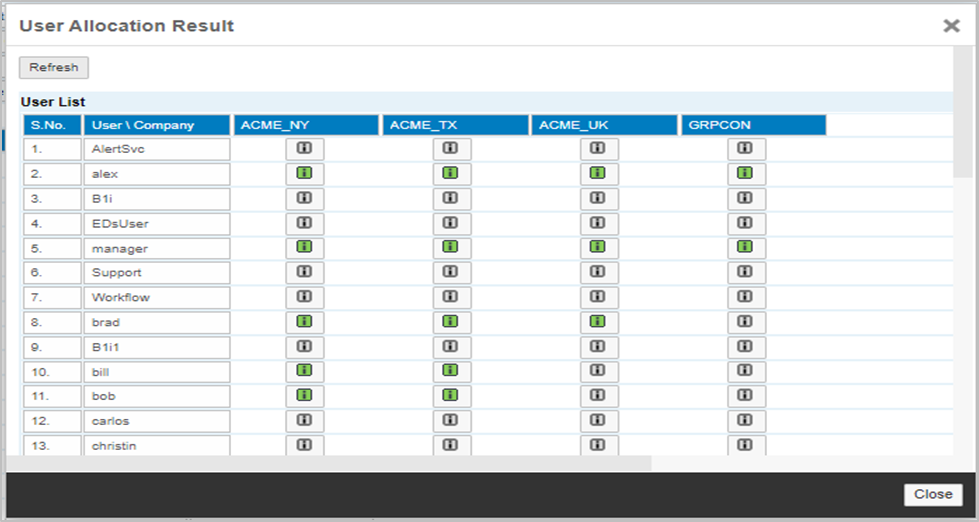This screenshot has width=979, height=522.
Task: Click the User \ Company column header
Action: click(x=157, y=125)
